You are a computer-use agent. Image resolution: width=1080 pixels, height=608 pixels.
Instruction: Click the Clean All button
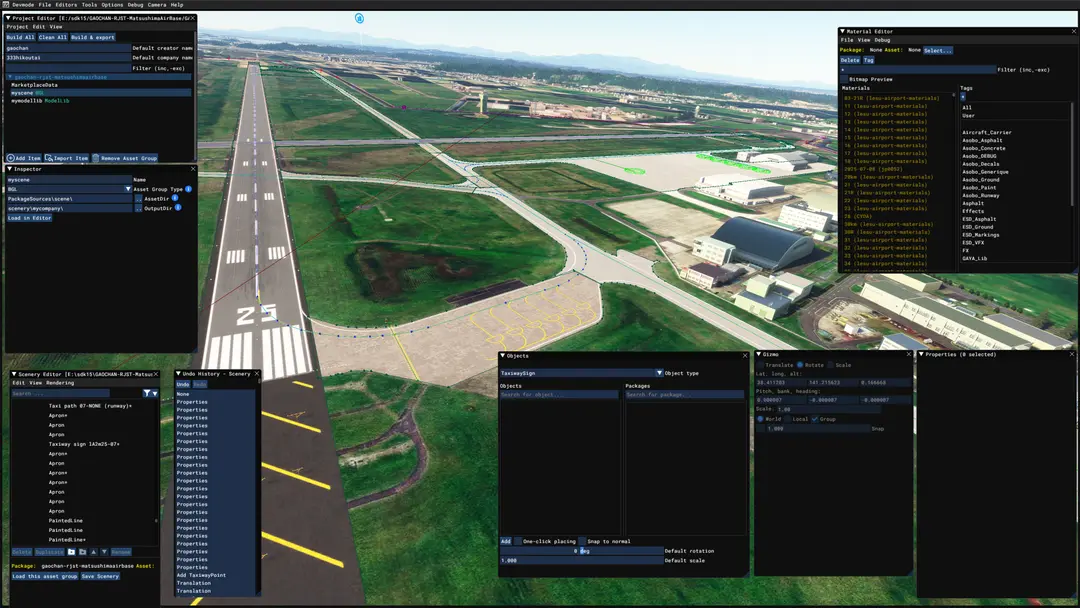point(52,37)
